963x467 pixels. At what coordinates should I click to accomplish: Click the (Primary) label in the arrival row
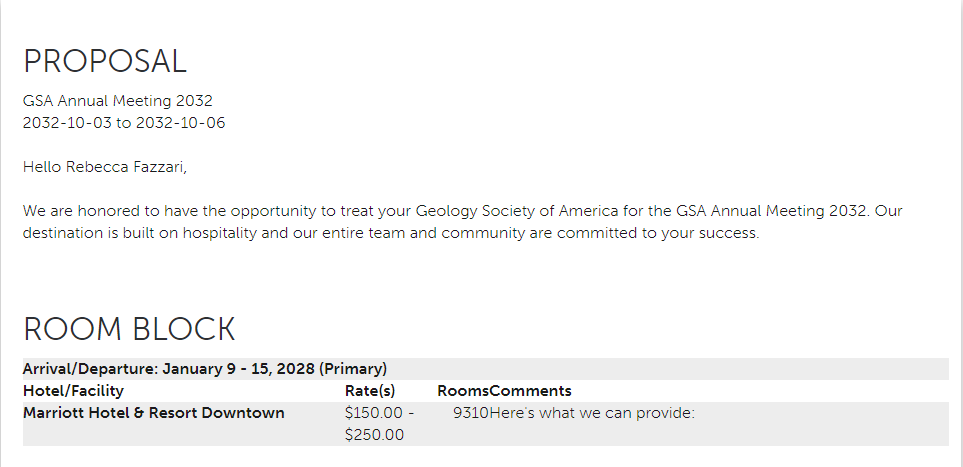[x=353, y=369]
